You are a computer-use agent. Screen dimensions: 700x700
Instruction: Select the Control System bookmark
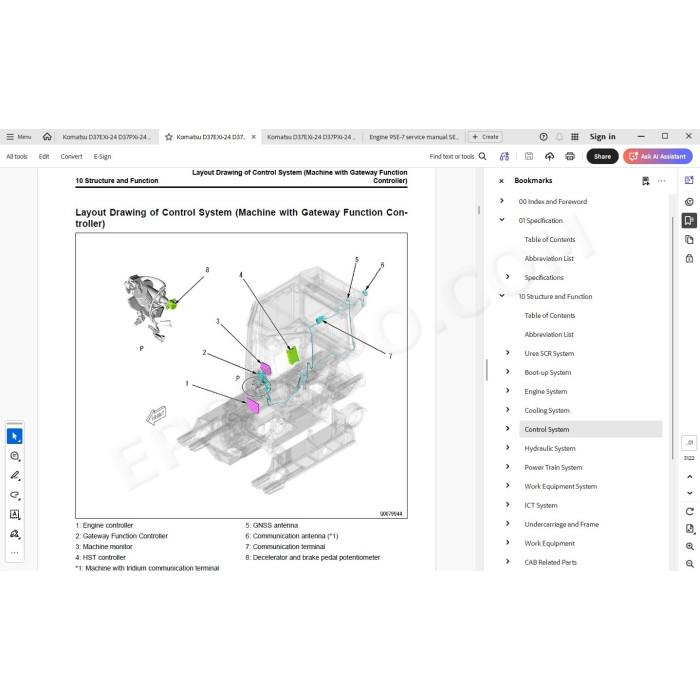[591, 429]
